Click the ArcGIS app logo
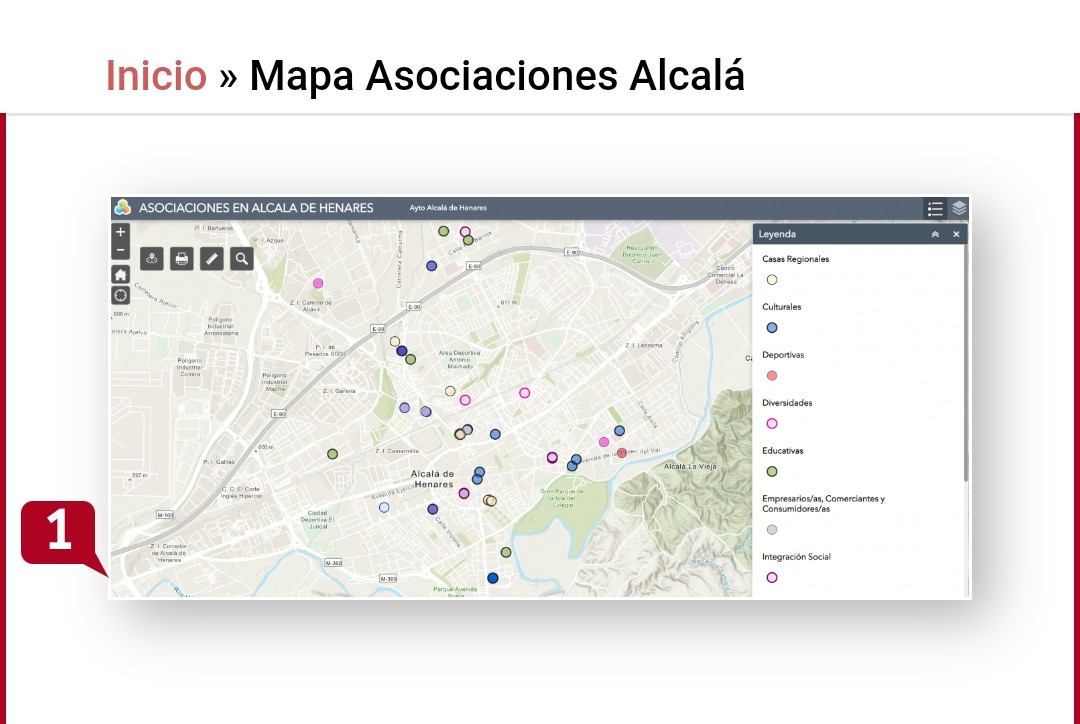Image resolution: width=1080 pixels, height=724 pixels. 123,208
